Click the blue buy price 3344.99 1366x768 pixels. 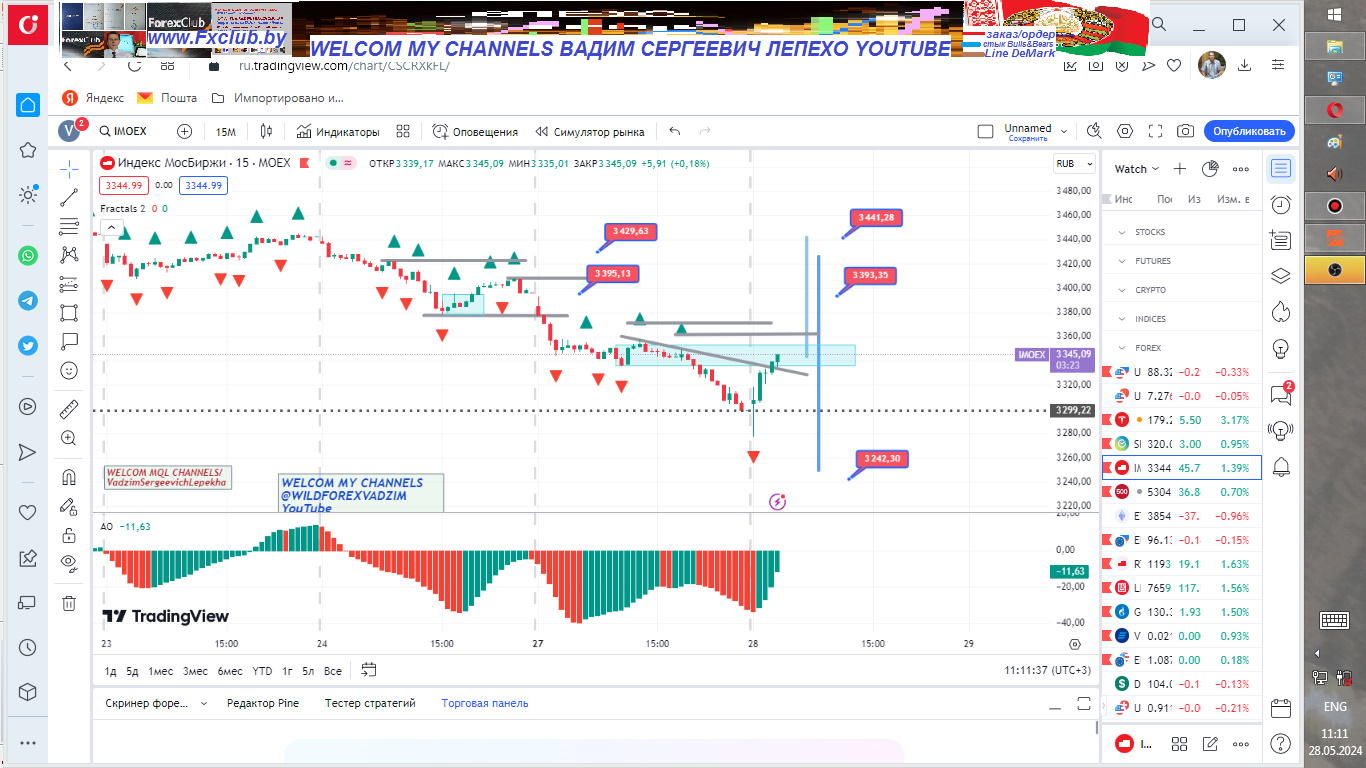[205, 185]
